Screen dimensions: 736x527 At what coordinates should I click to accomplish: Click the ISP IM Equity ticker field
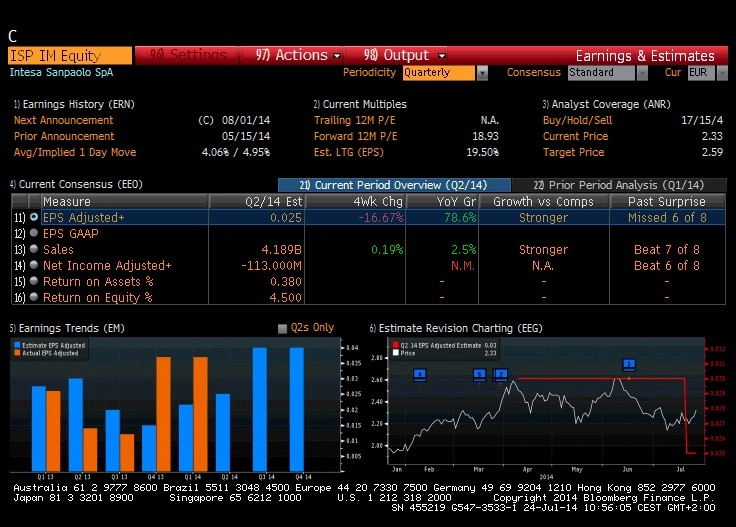click(x=70, y=55)
